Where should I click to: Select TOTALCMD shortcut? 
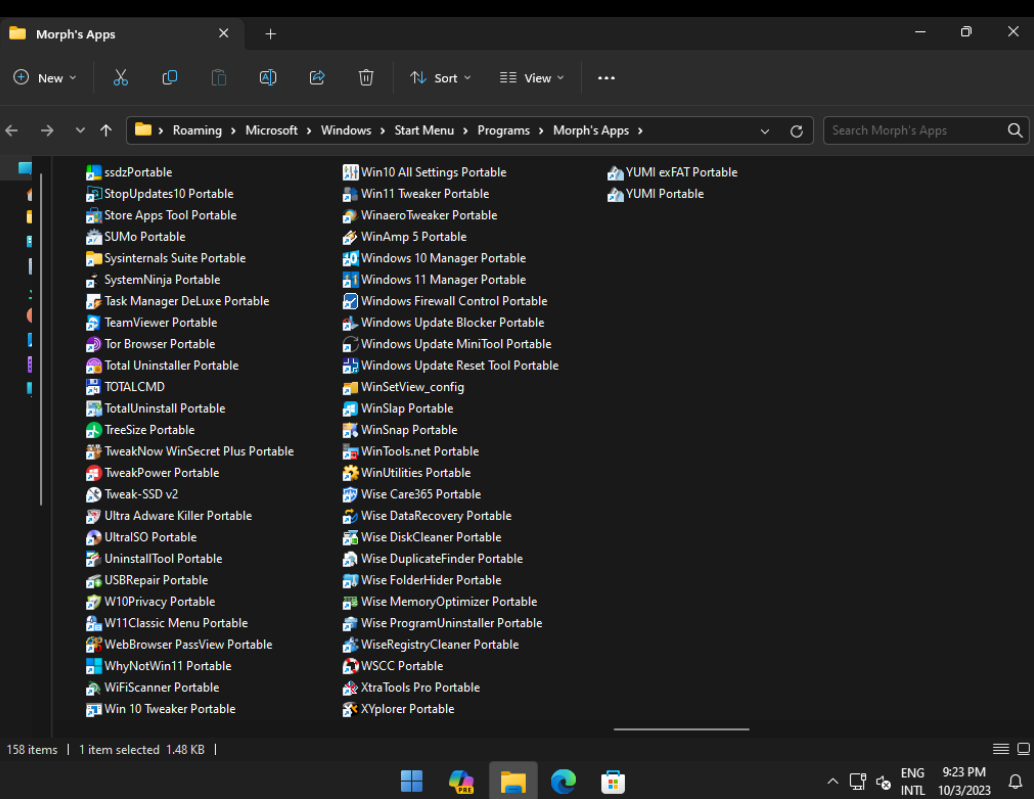point(125,387)
